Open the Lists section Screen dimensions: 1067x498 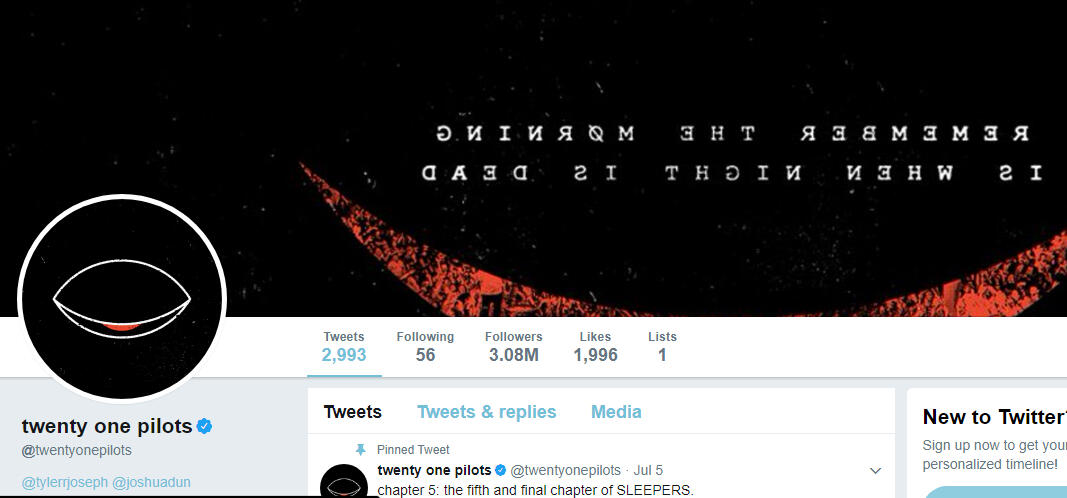[x=662, y=346]
